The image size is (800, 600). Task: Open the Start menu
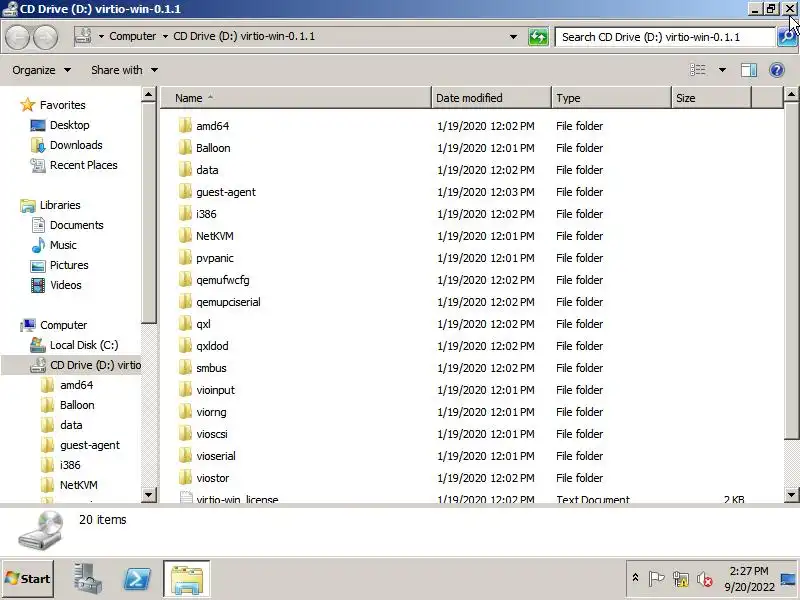tap(28, 579)
